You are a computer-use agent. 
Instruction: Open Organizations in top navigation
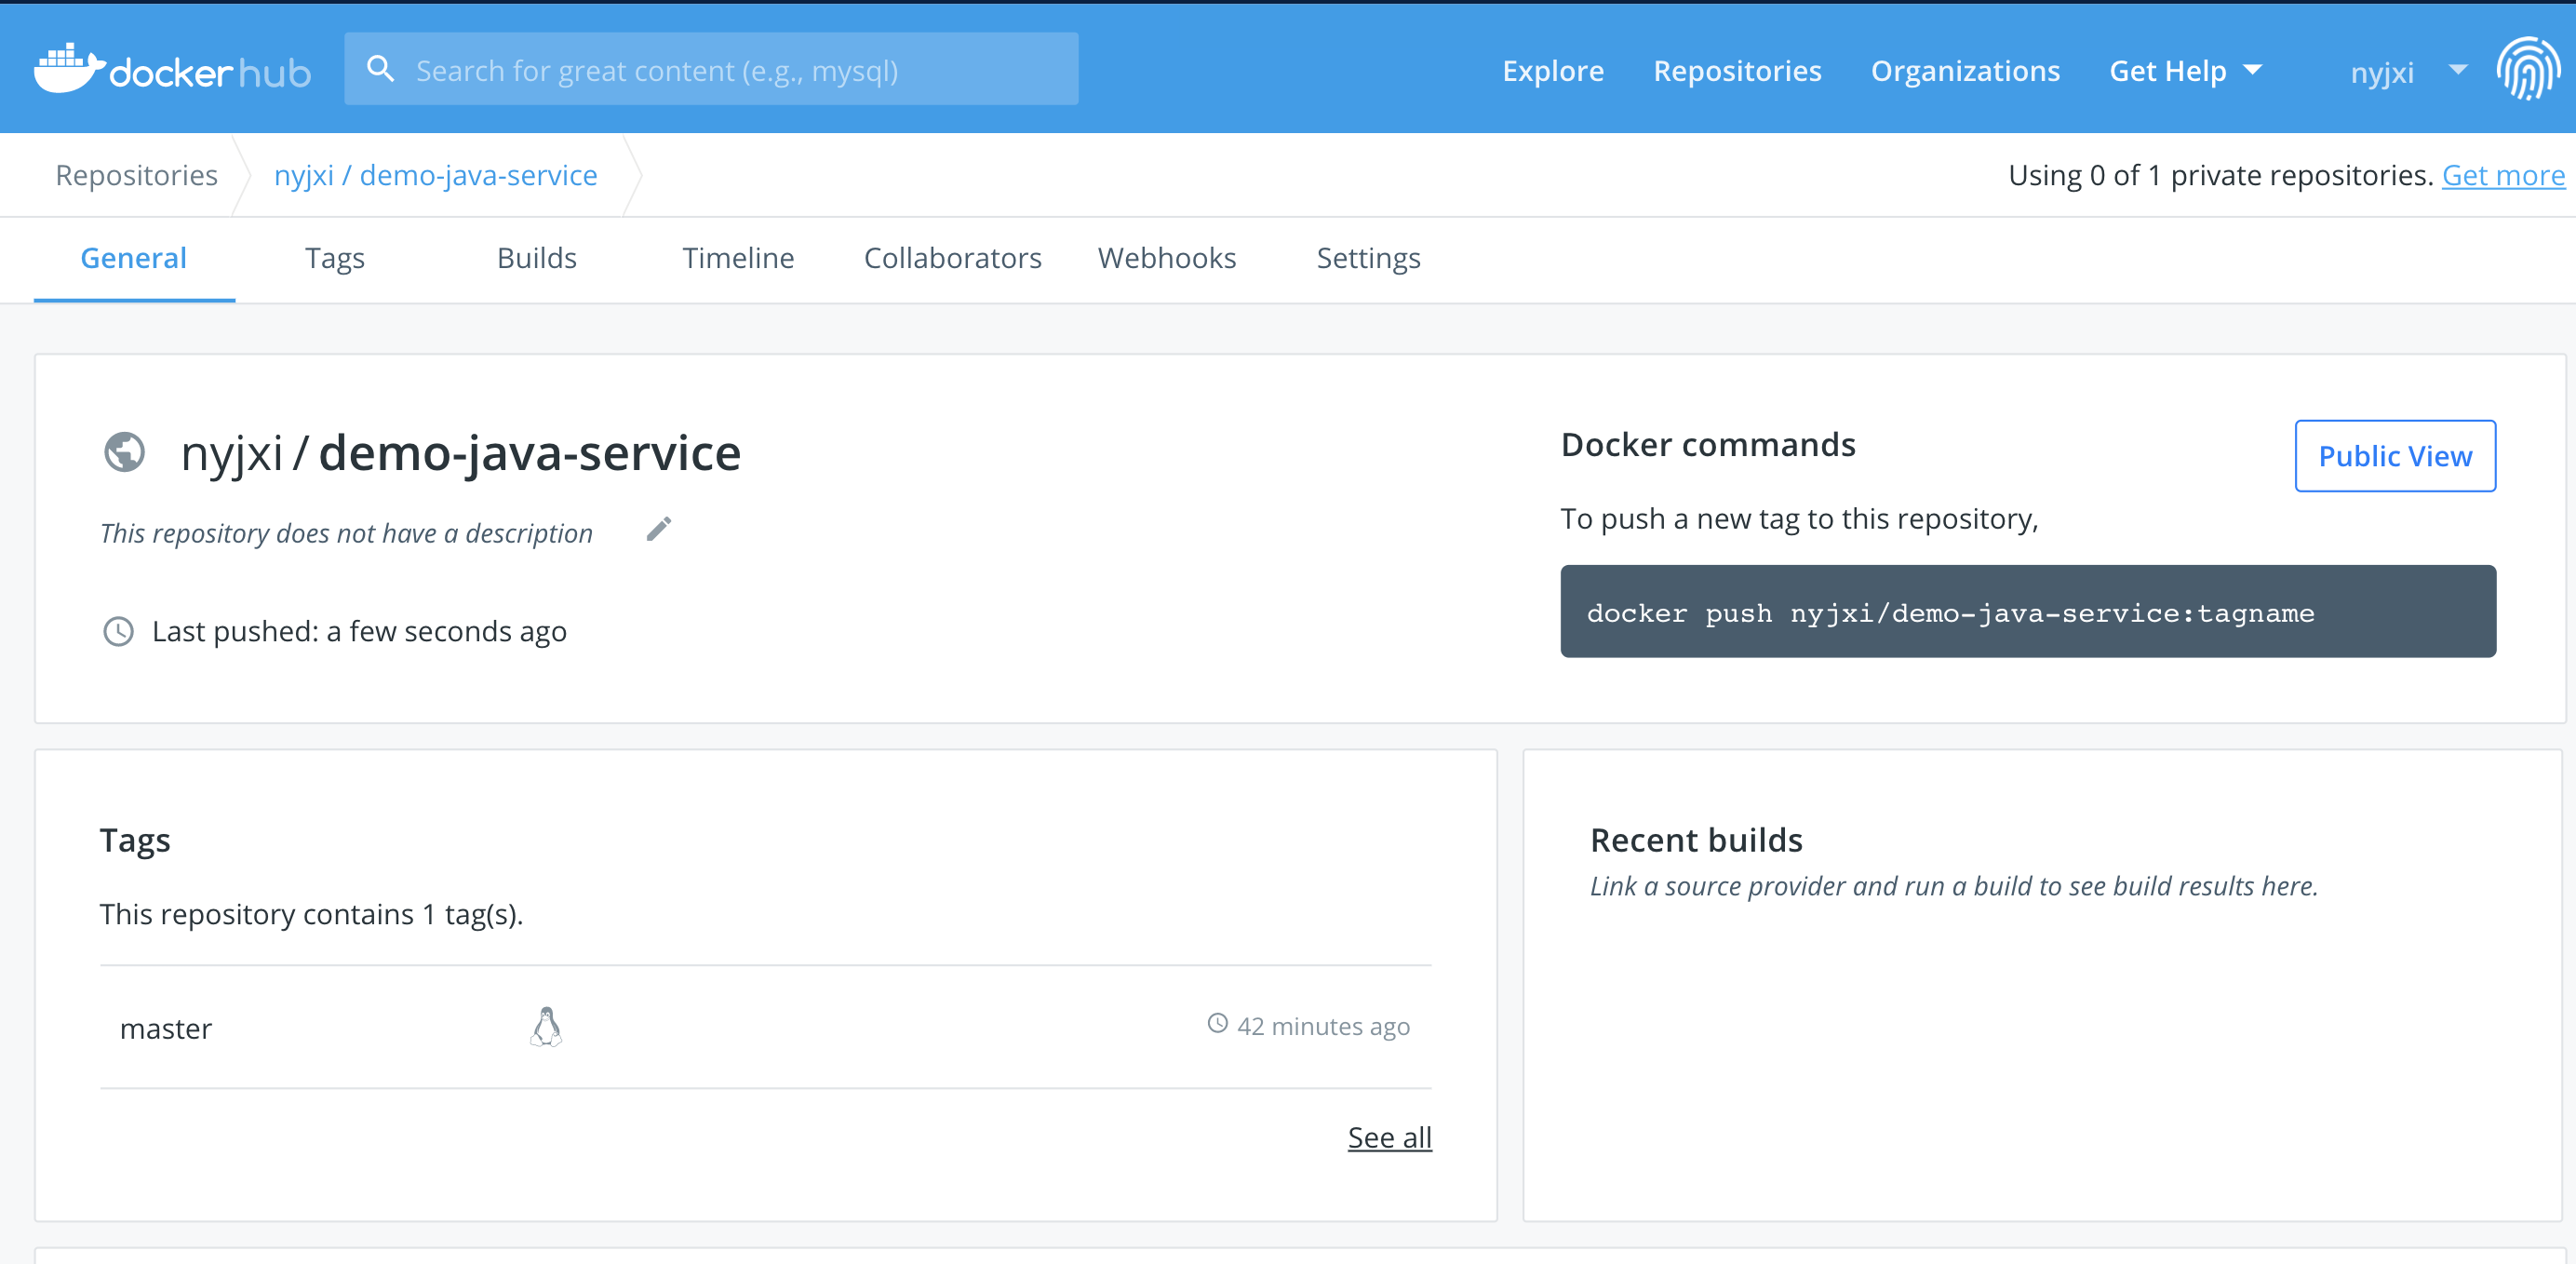click(x=1965, y=71)
